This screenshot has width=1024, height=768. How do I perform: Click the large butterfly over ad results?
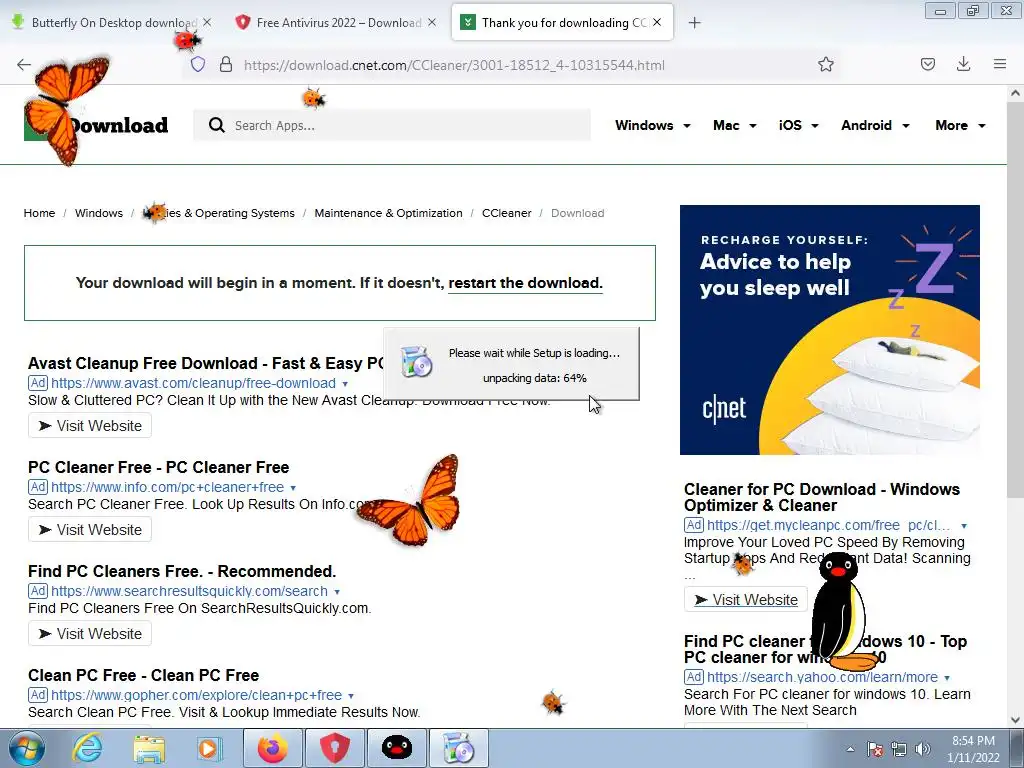[x=410, y=502]
